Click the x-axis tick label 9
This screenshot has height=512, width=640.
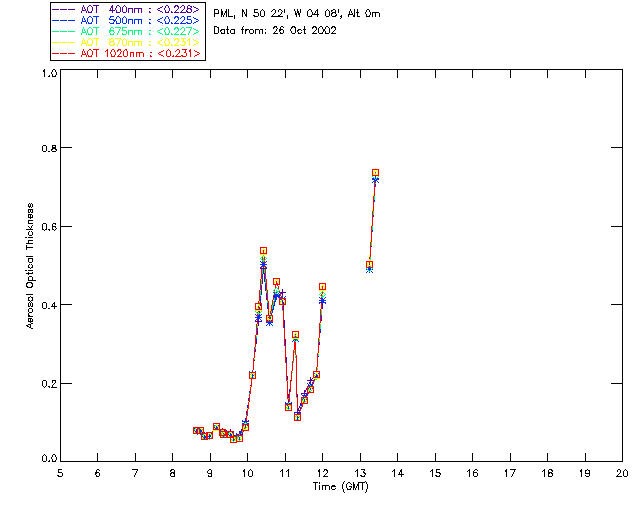pyautogui.click(x=210, y=473)
